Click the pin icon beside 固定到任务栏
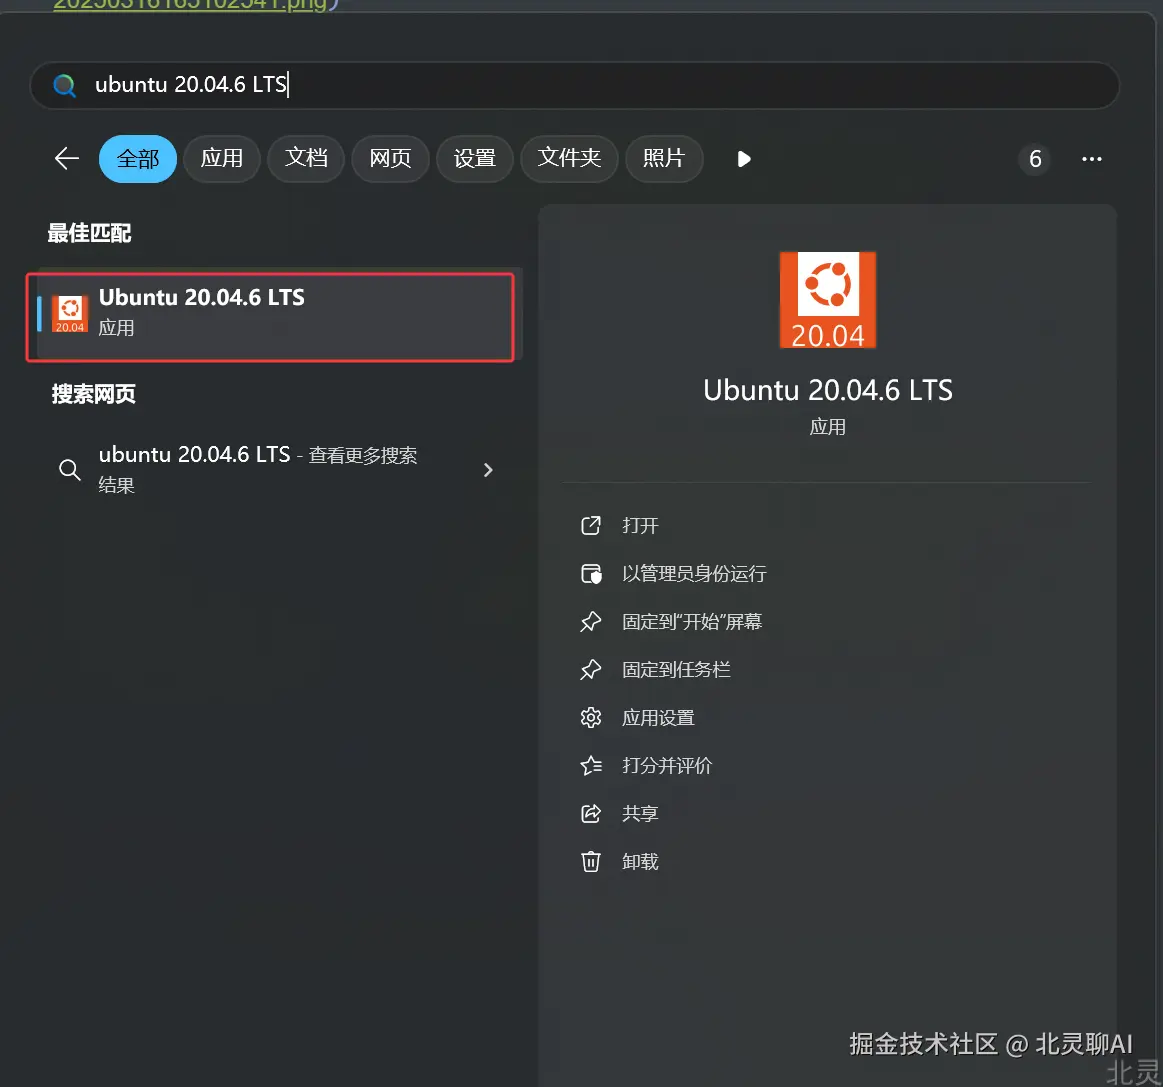1163x1087 pixels. [x=590, y=670]
